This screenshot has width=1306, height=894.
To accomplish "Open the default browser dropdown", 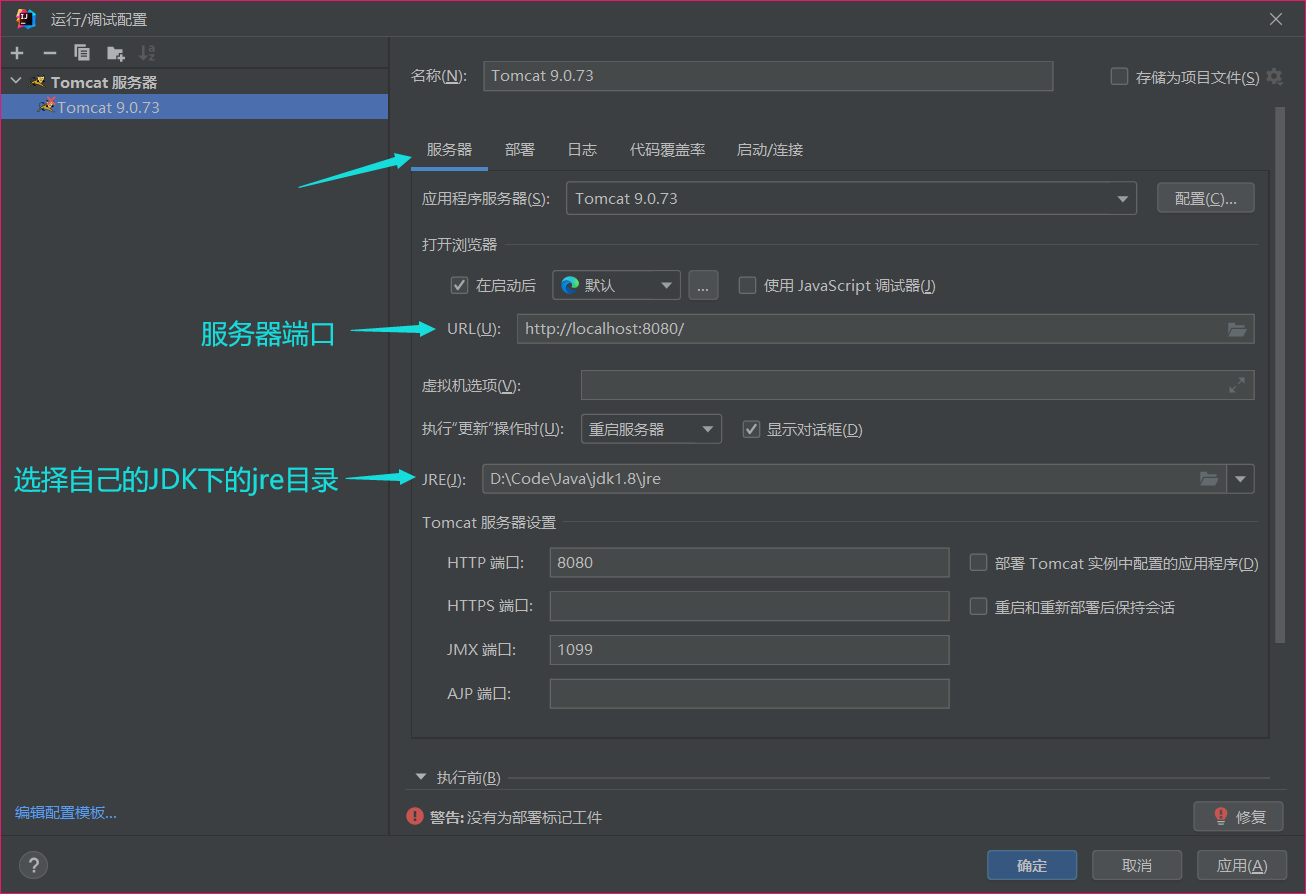I will coord(616,285).
